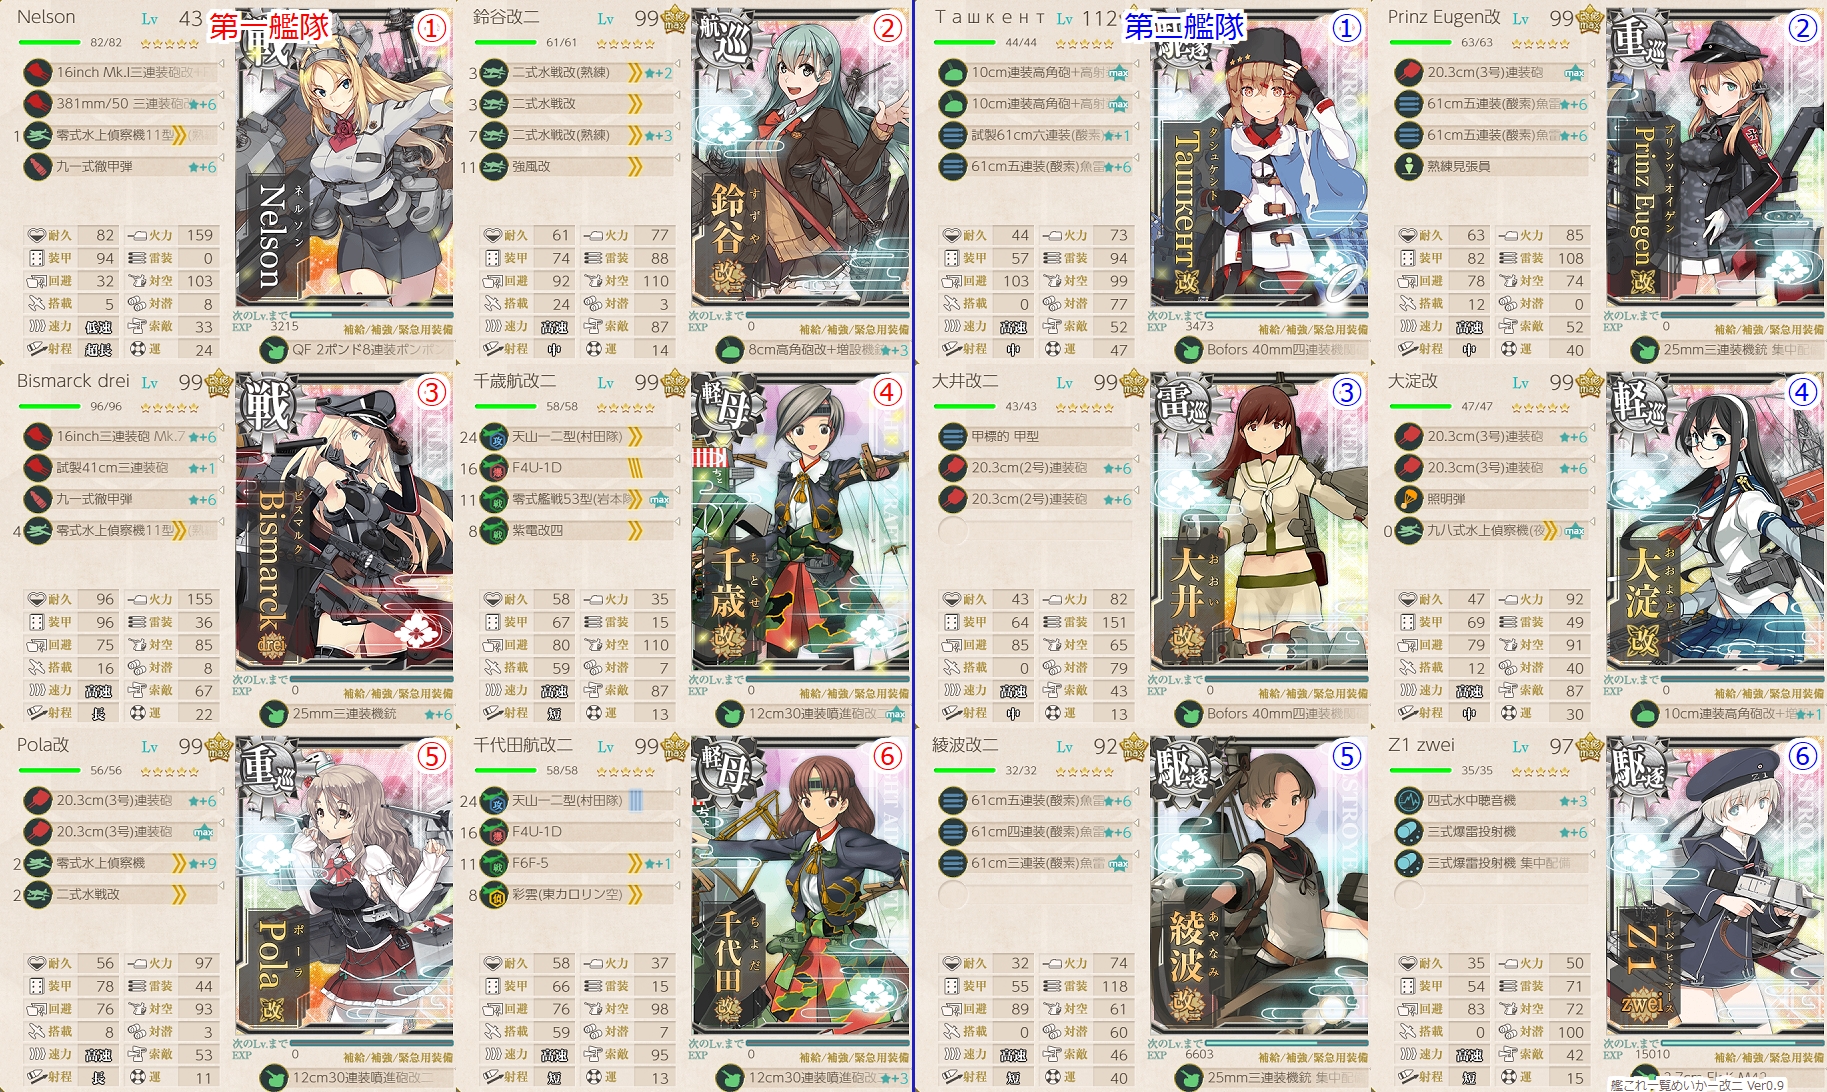
Task: Select circled number 6 badge on Z1 zwei
Action: (x=1803, y=756)
